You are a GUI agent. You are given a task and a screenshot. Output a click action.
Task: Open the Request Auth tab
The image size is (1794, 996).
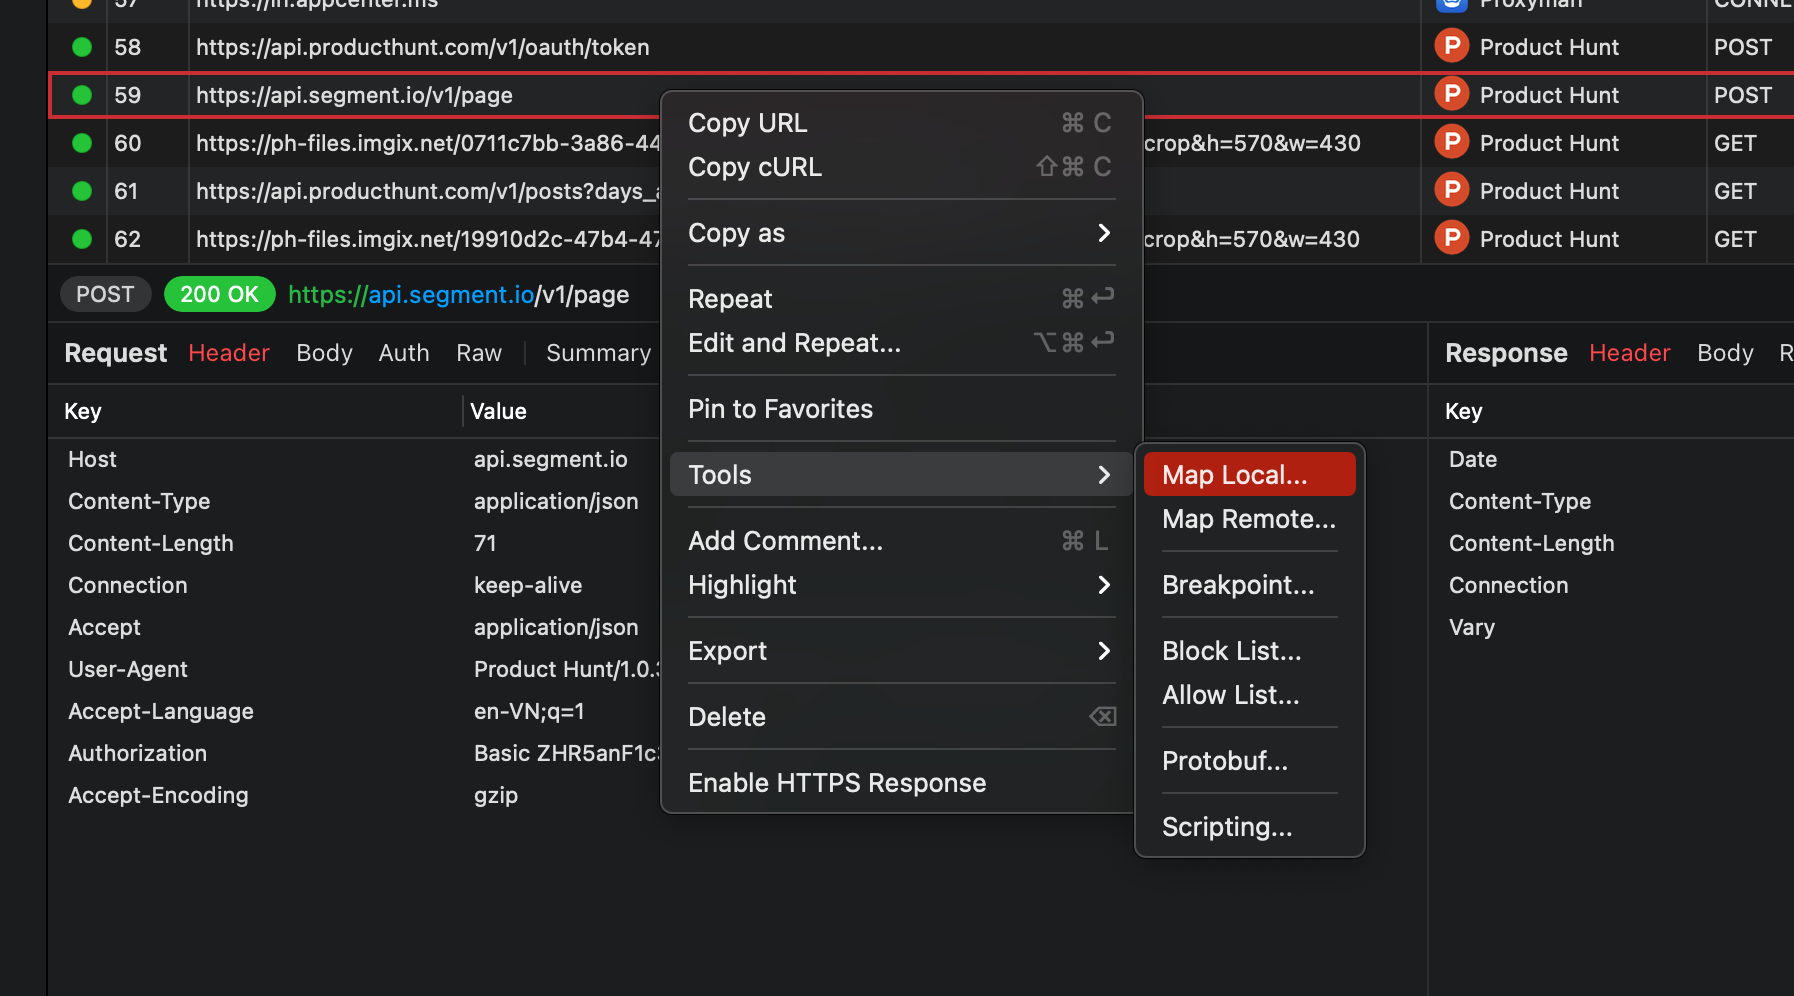tap(404, 353)
